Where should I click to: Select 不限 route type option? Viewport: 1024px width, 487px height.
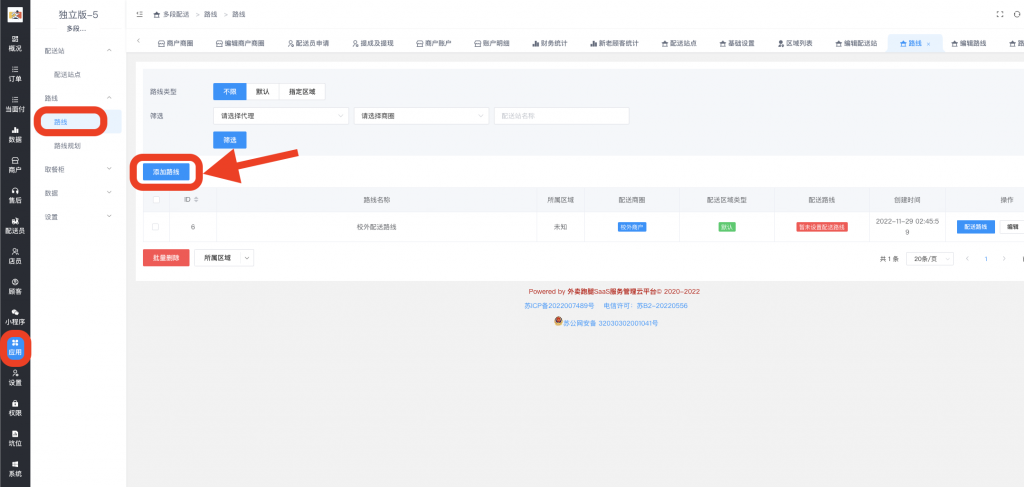click(x=230, y=92)
